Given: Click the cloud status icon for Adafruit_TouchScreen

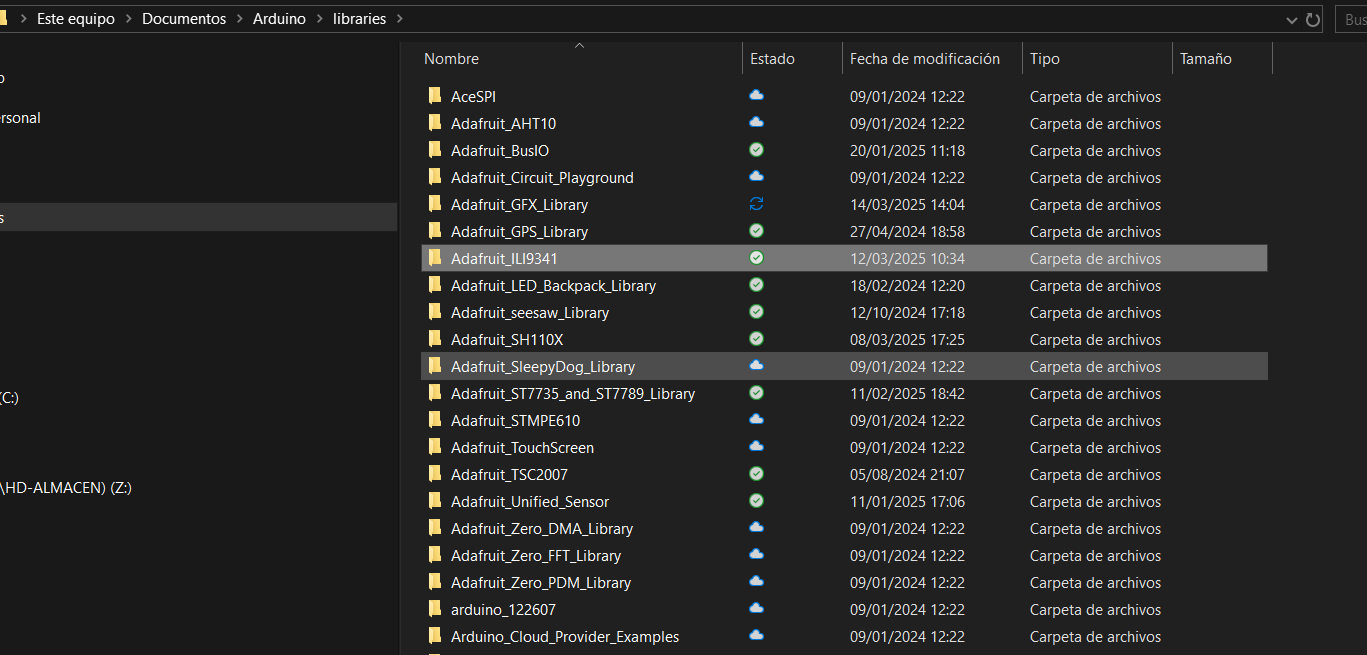Looking at the screenshot, I should 757,446.
